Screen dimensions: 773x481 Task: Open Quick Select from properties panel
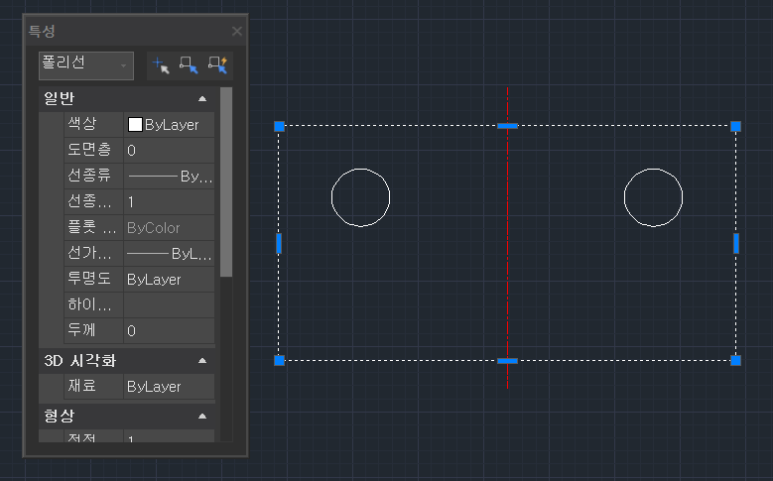(x=217, y=65)
